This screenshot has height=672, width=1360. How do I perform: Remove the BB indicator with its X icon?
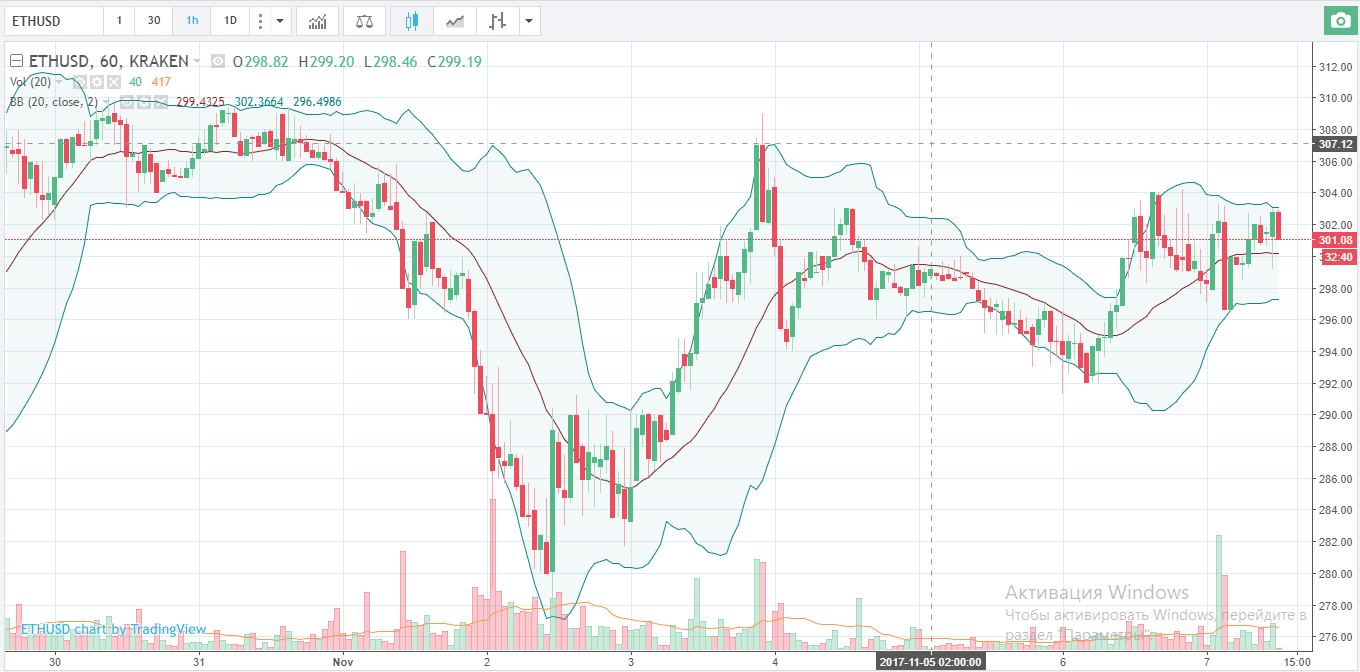click(x=160, y=102)
